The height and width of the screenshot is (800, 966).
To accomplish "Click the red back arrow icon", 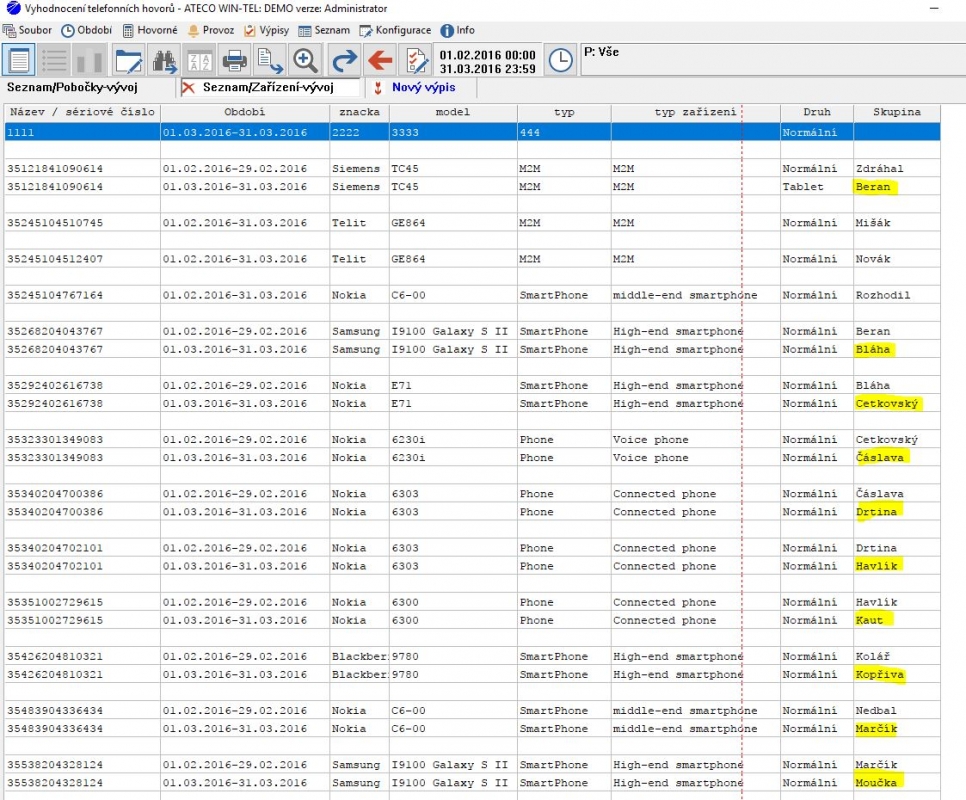I will coord(380,60).
